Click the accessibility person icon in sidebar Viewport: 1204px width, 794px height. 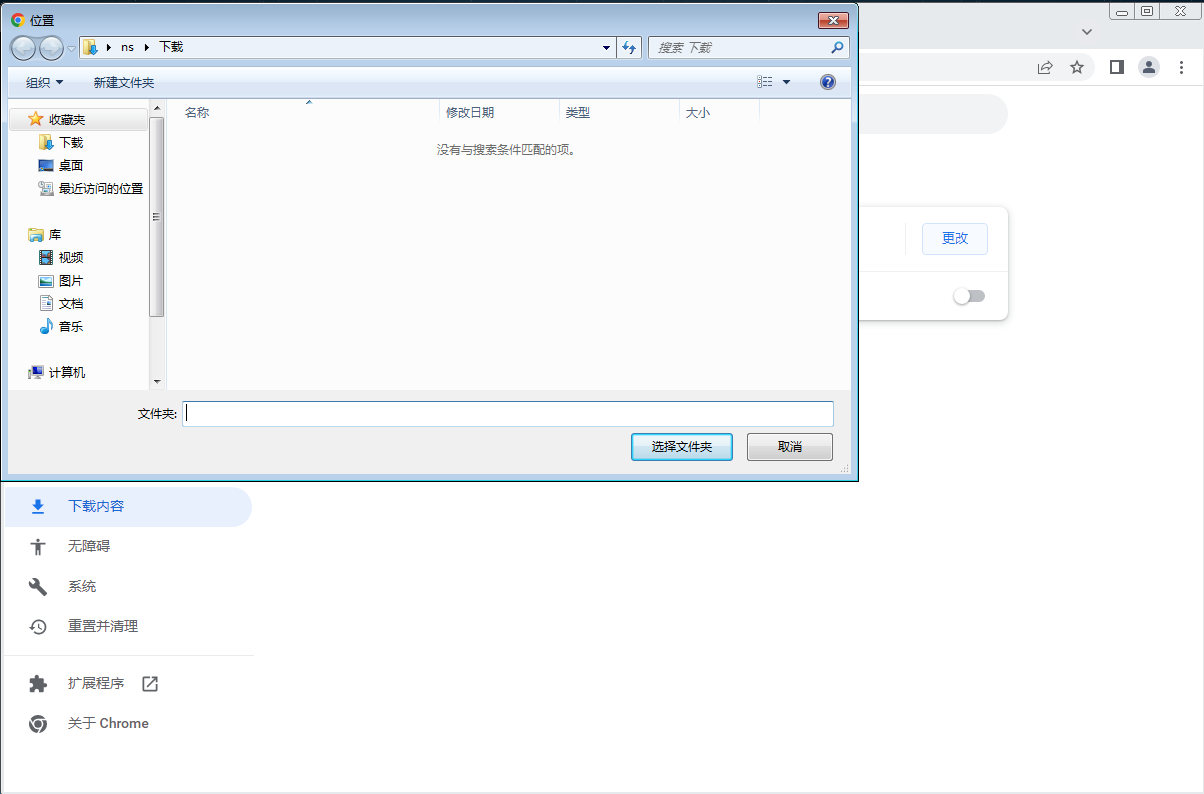(38, 546)
